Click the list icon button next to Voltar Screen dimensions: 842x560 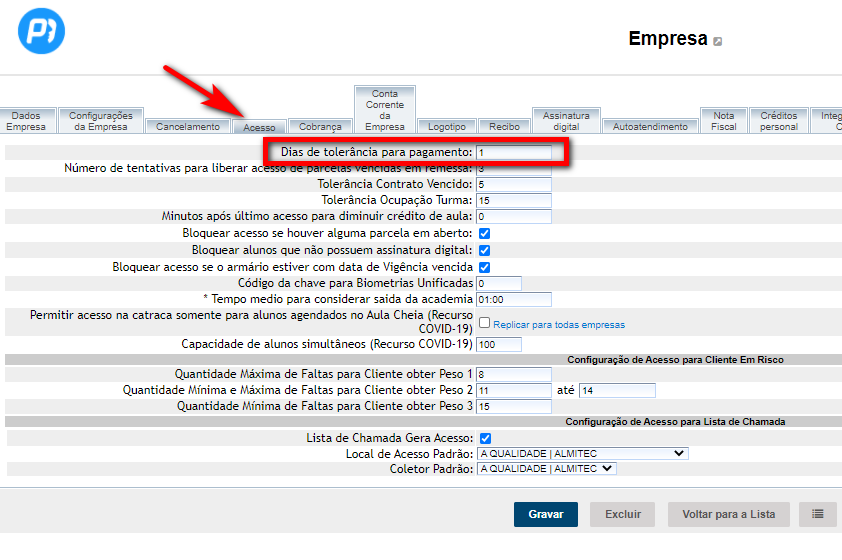(x=817, y=514)
